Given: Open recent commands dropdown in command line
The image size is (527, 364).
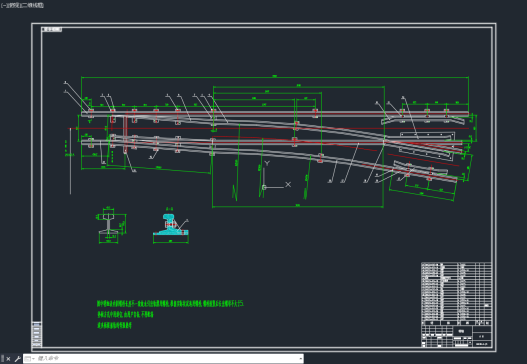Looking at the screenshot, I should pos(30,359).
